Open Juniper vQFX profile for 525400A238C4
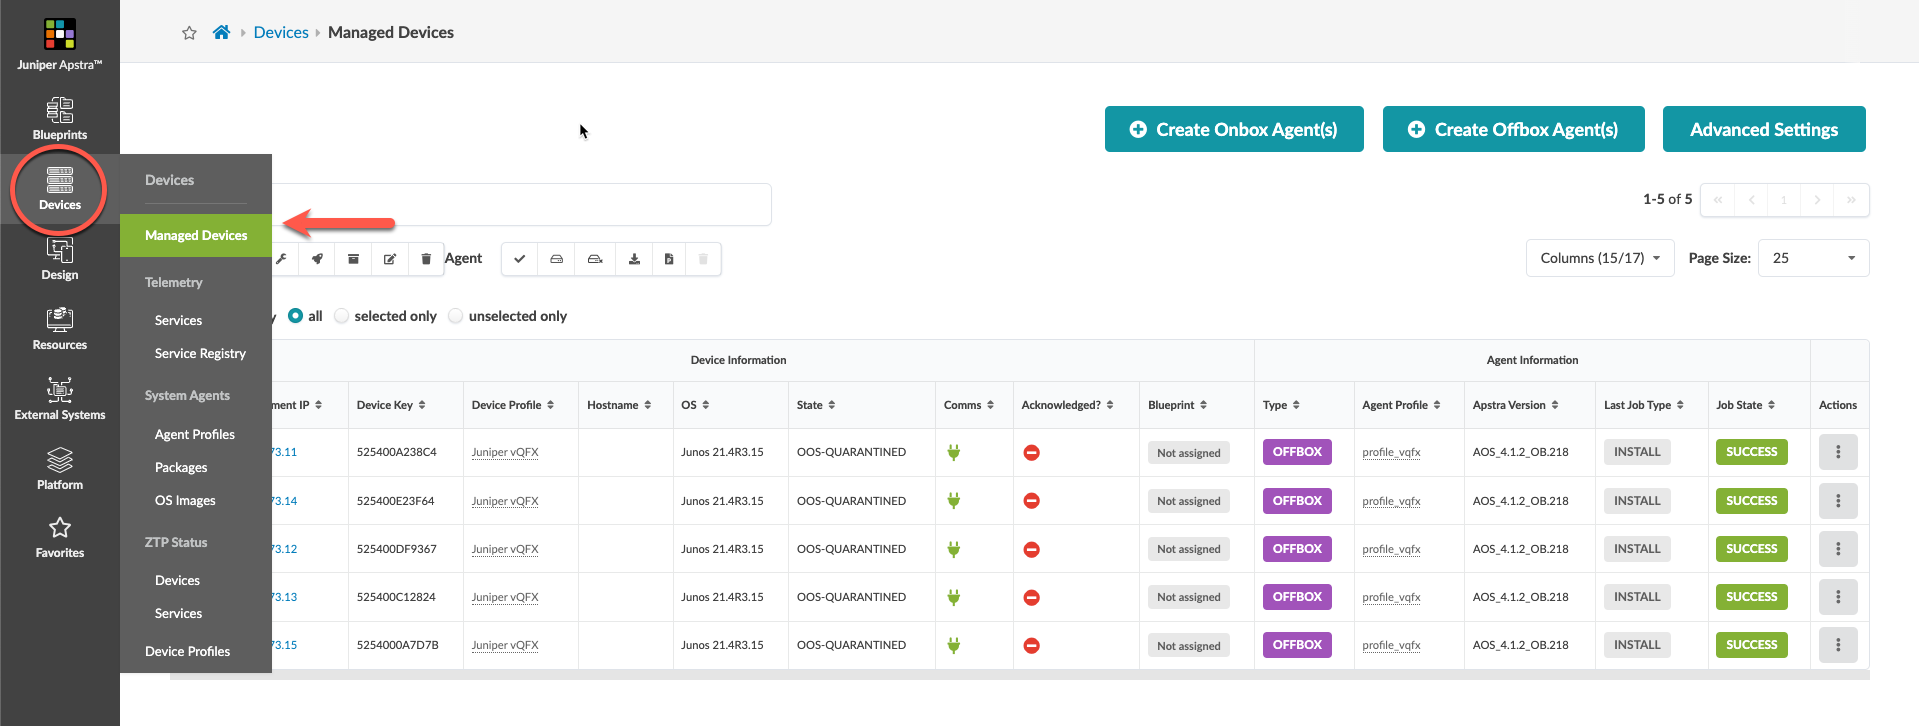 pos(505,452)
